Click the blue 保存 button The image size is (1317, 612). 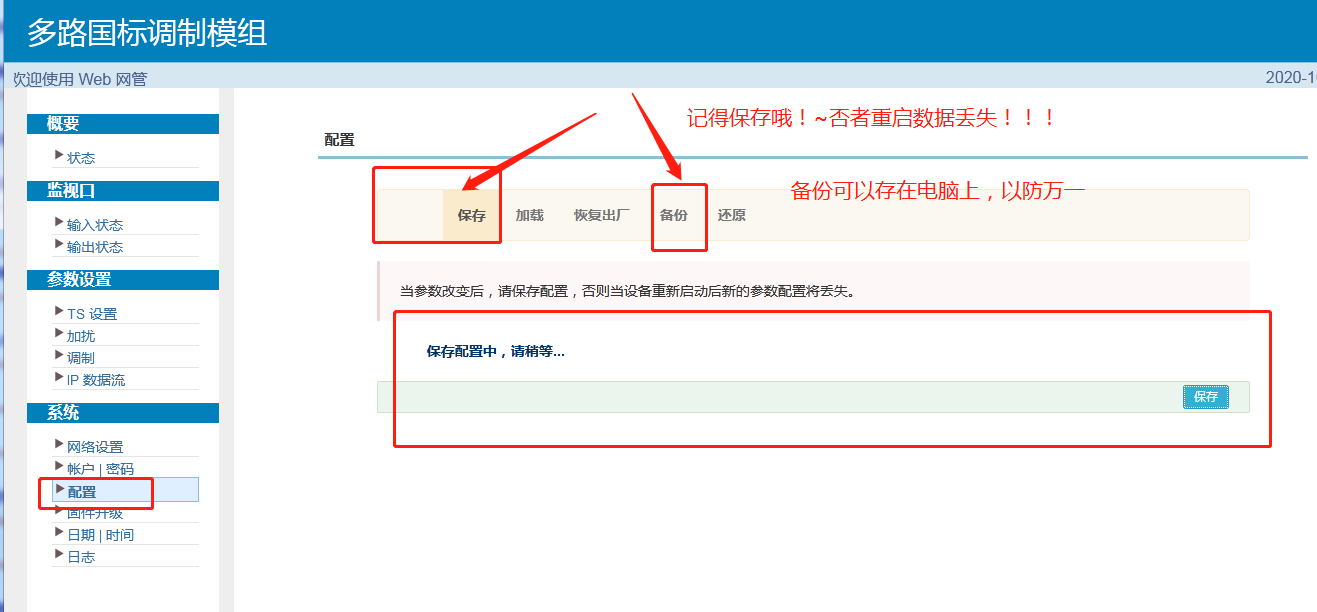coord(1206,397)
